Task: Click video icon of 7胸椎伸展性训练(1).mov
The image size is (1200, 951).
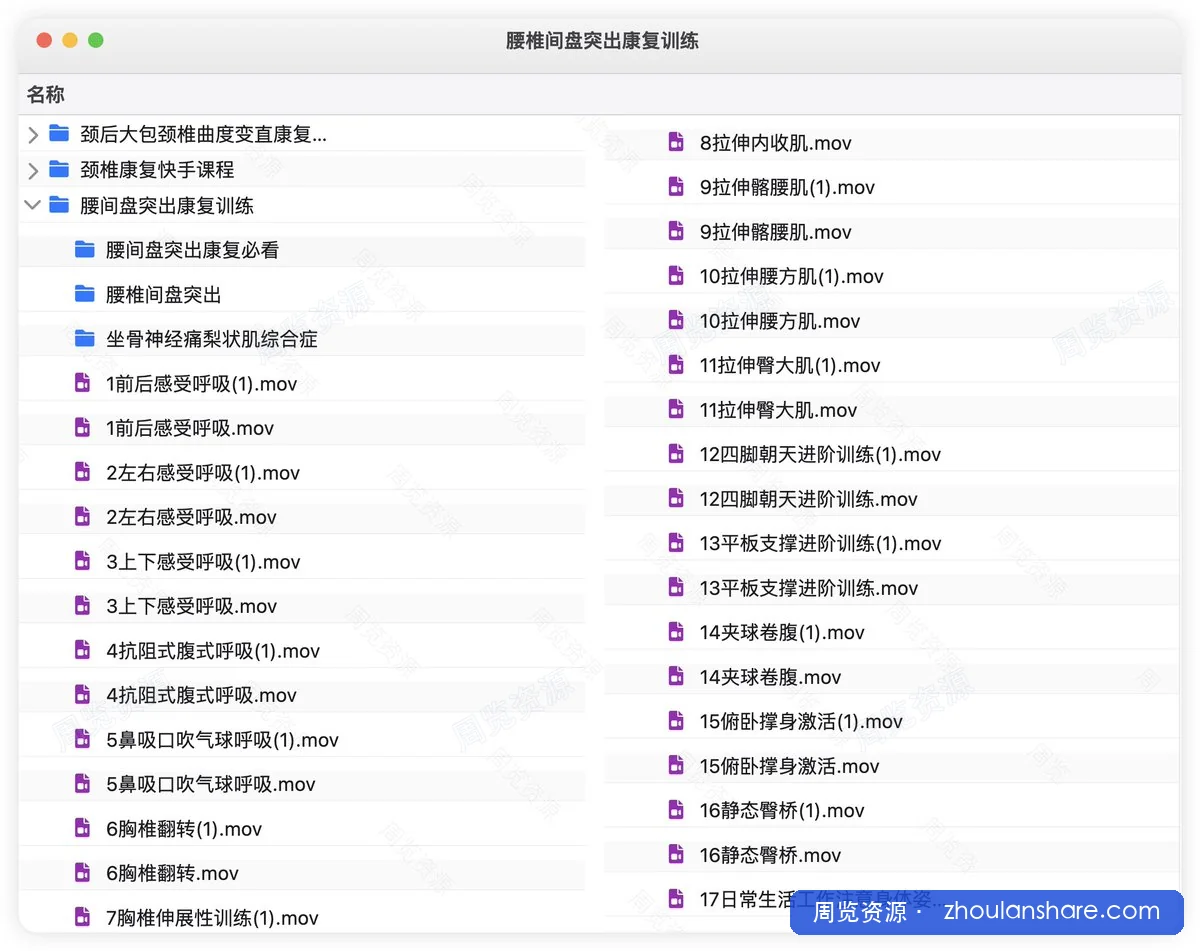Action: point(83,917)
